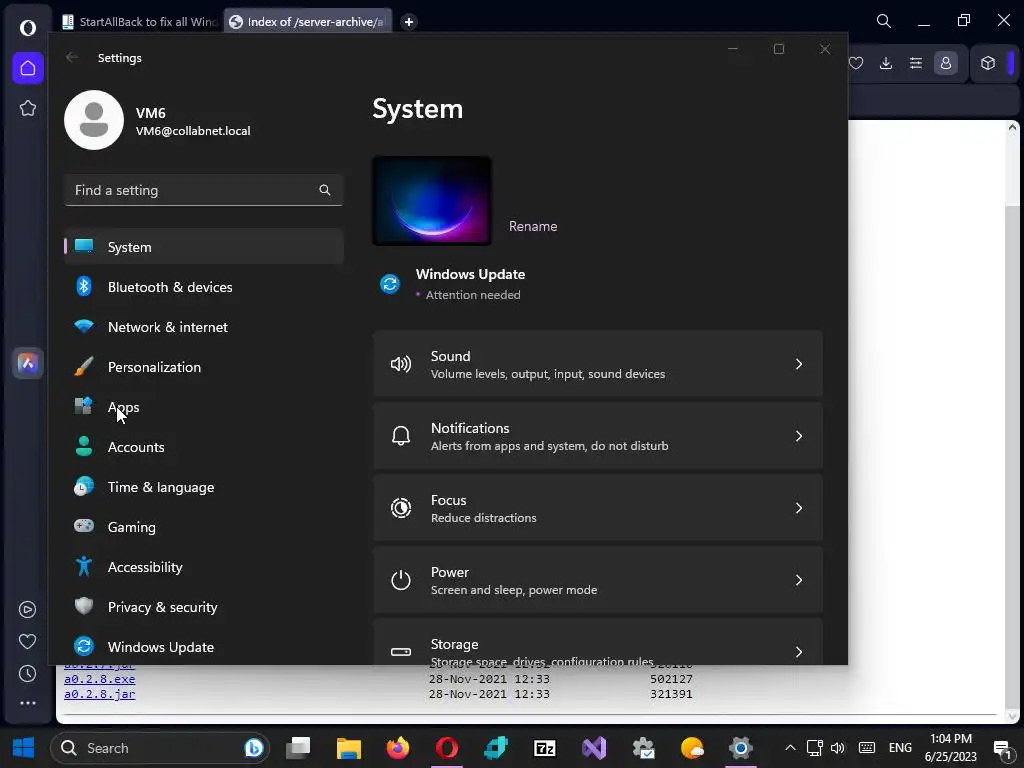Launch Aria AI icon in Opera sidebar

point(27,363)
